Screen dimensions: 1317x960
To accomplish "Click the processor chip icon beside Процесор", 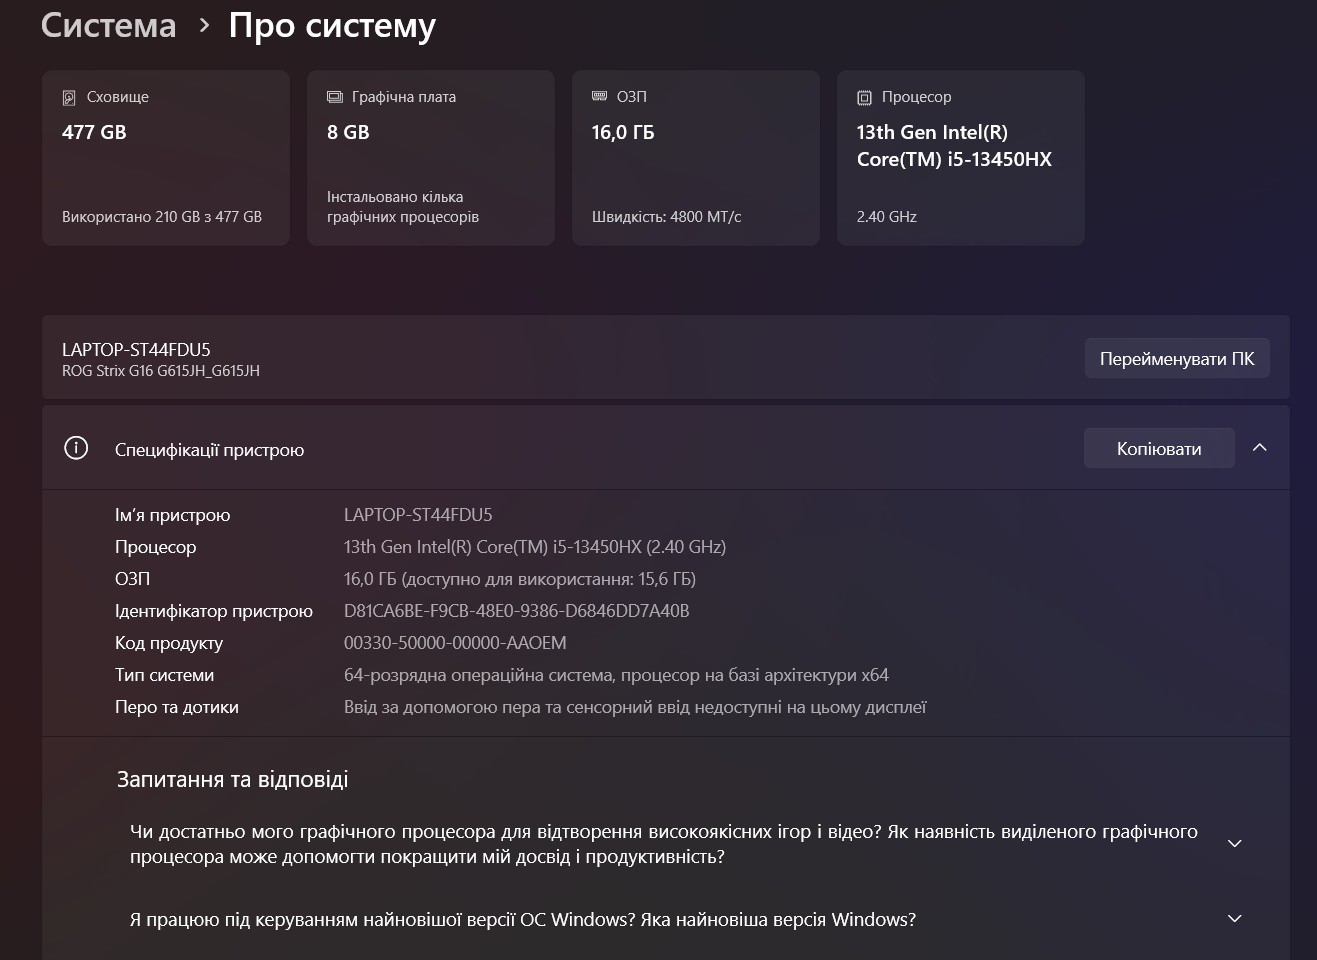I will [864, 98].
